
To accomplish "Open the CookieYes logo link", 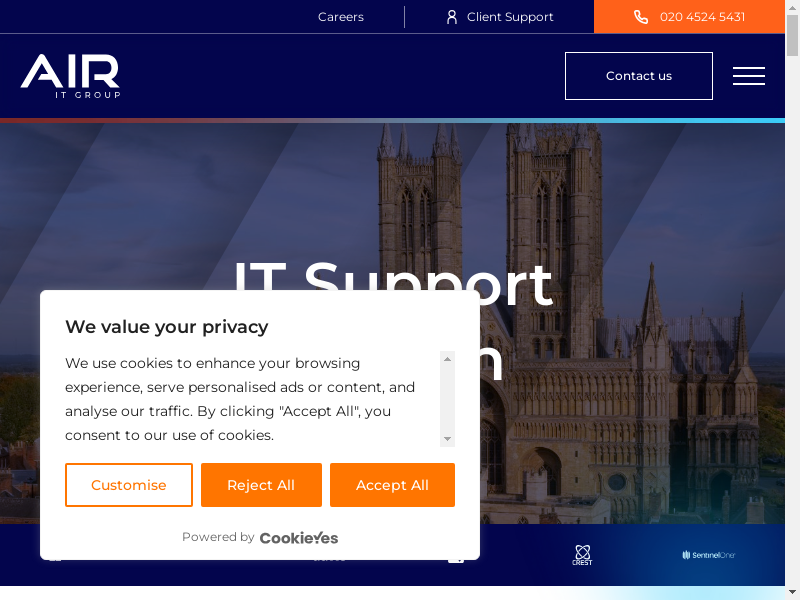I will pos(299,538).
